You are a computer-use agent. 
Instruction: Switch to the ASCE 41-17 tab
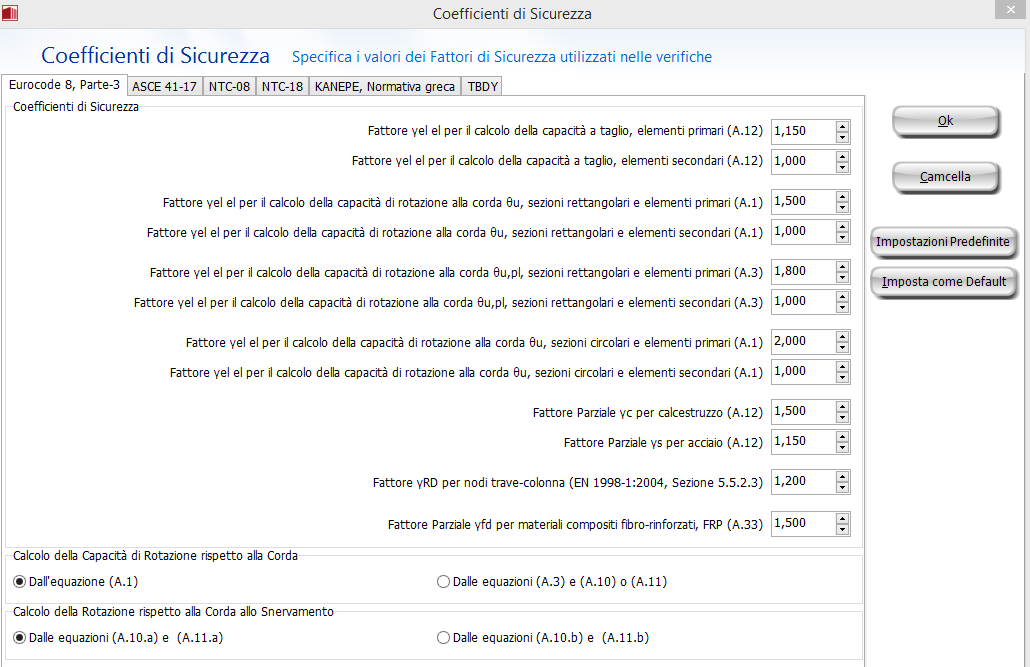pos(165,86)
